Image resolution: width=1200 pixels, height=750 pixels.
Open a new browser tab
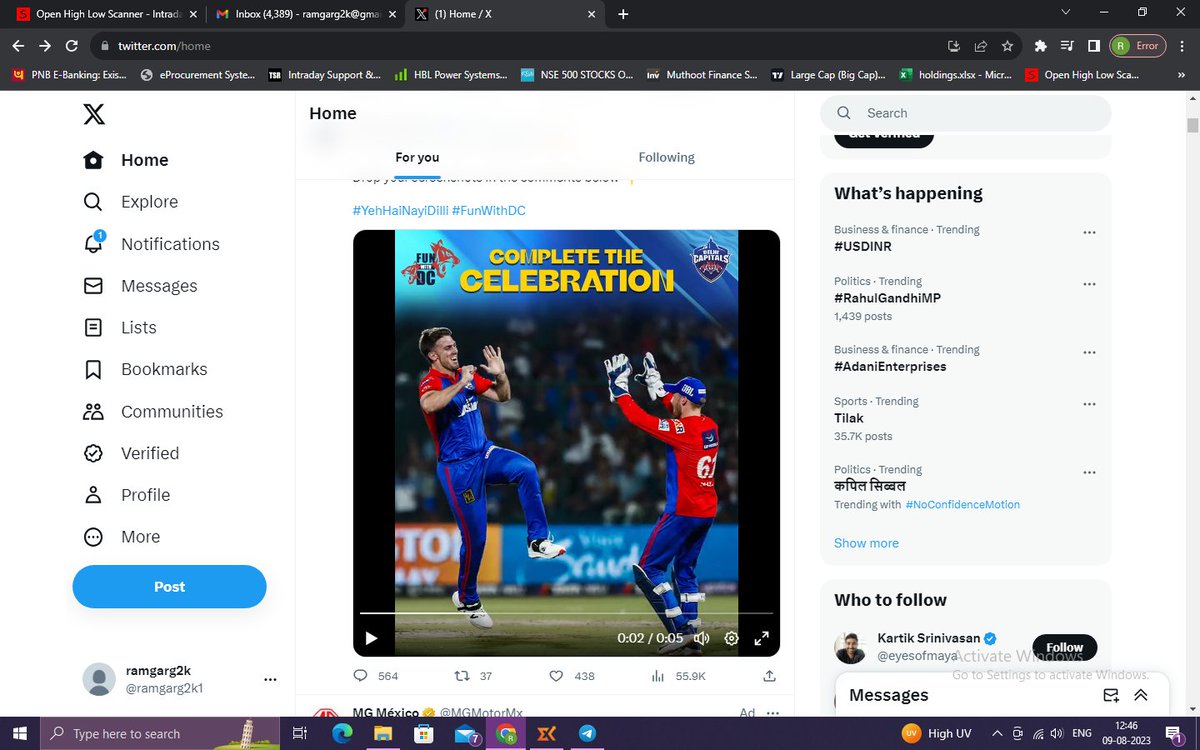(624, 15)
